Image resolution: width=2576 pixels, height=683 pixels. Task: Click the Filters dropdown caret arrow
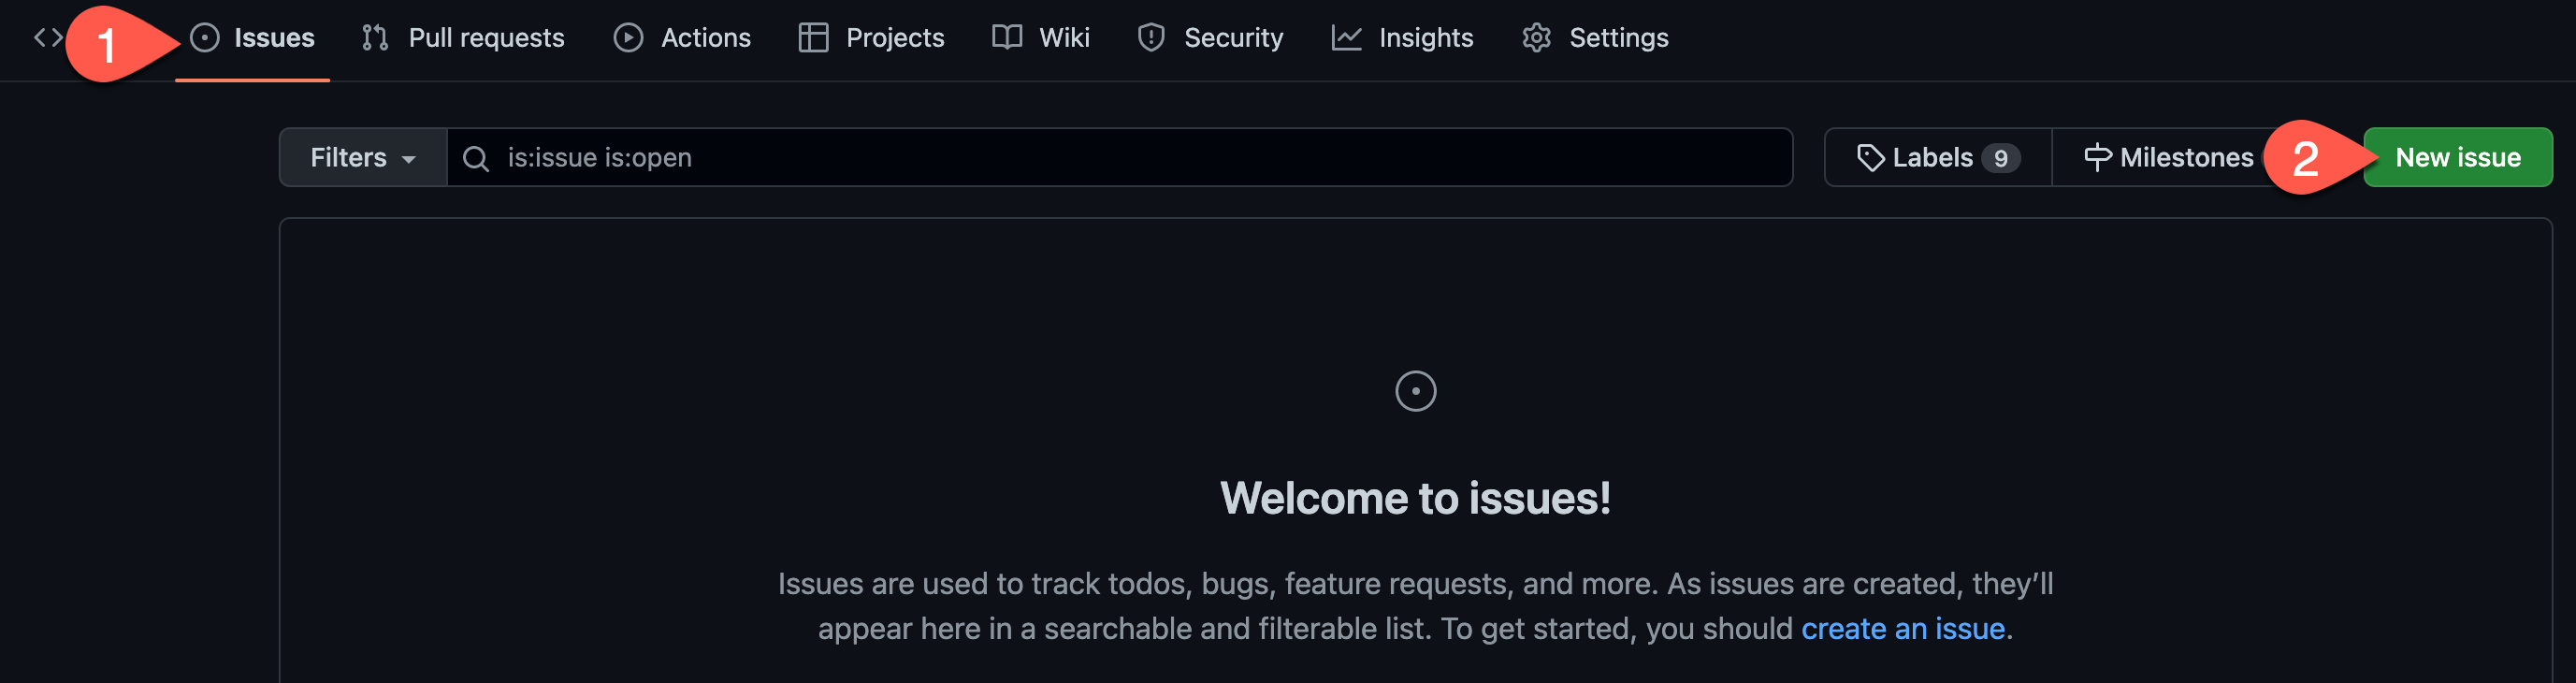(408, 160)
